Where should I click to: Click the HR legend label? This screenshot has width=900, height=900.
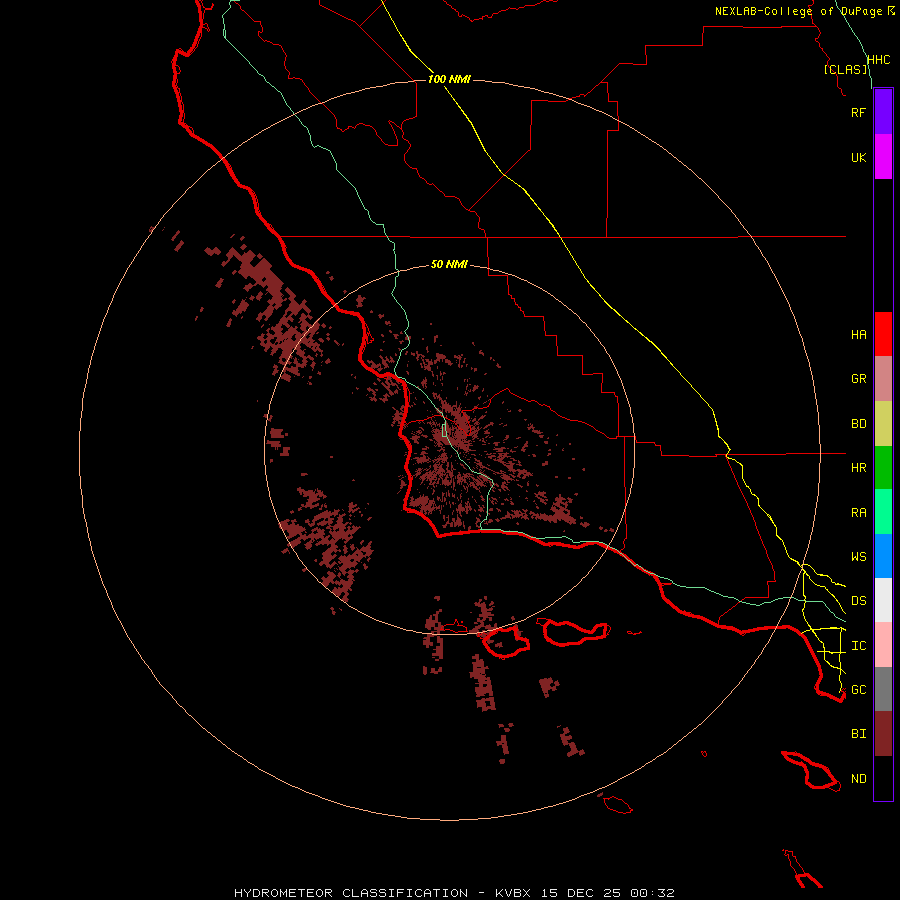(x=858, y=468)
